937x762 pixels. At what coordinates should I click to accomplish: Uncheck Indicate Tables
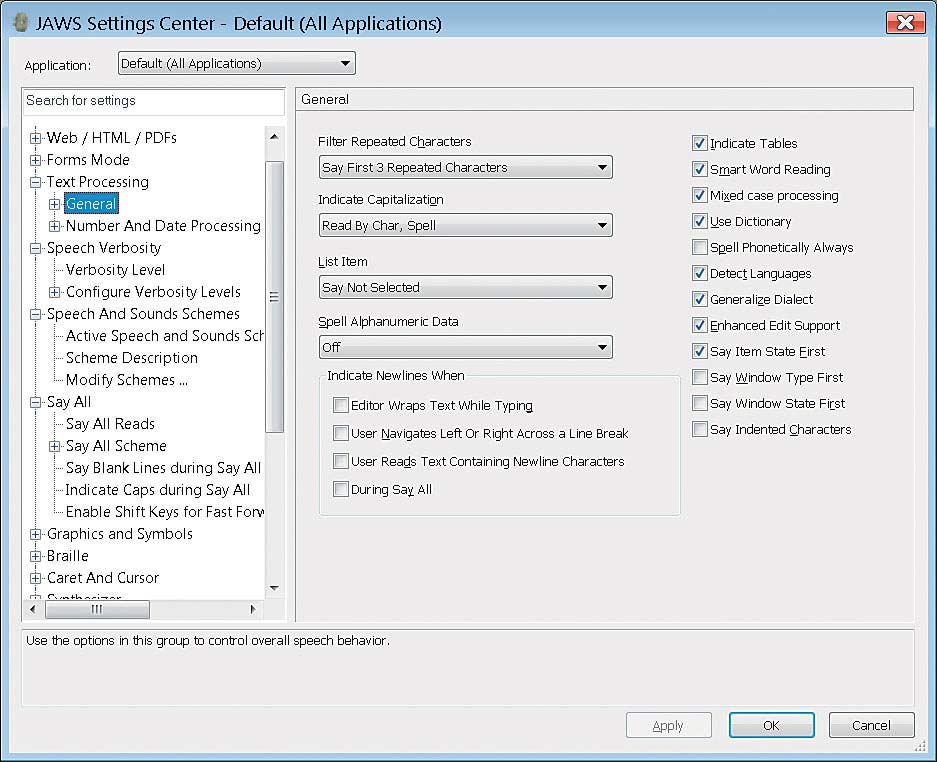point(700,143)
